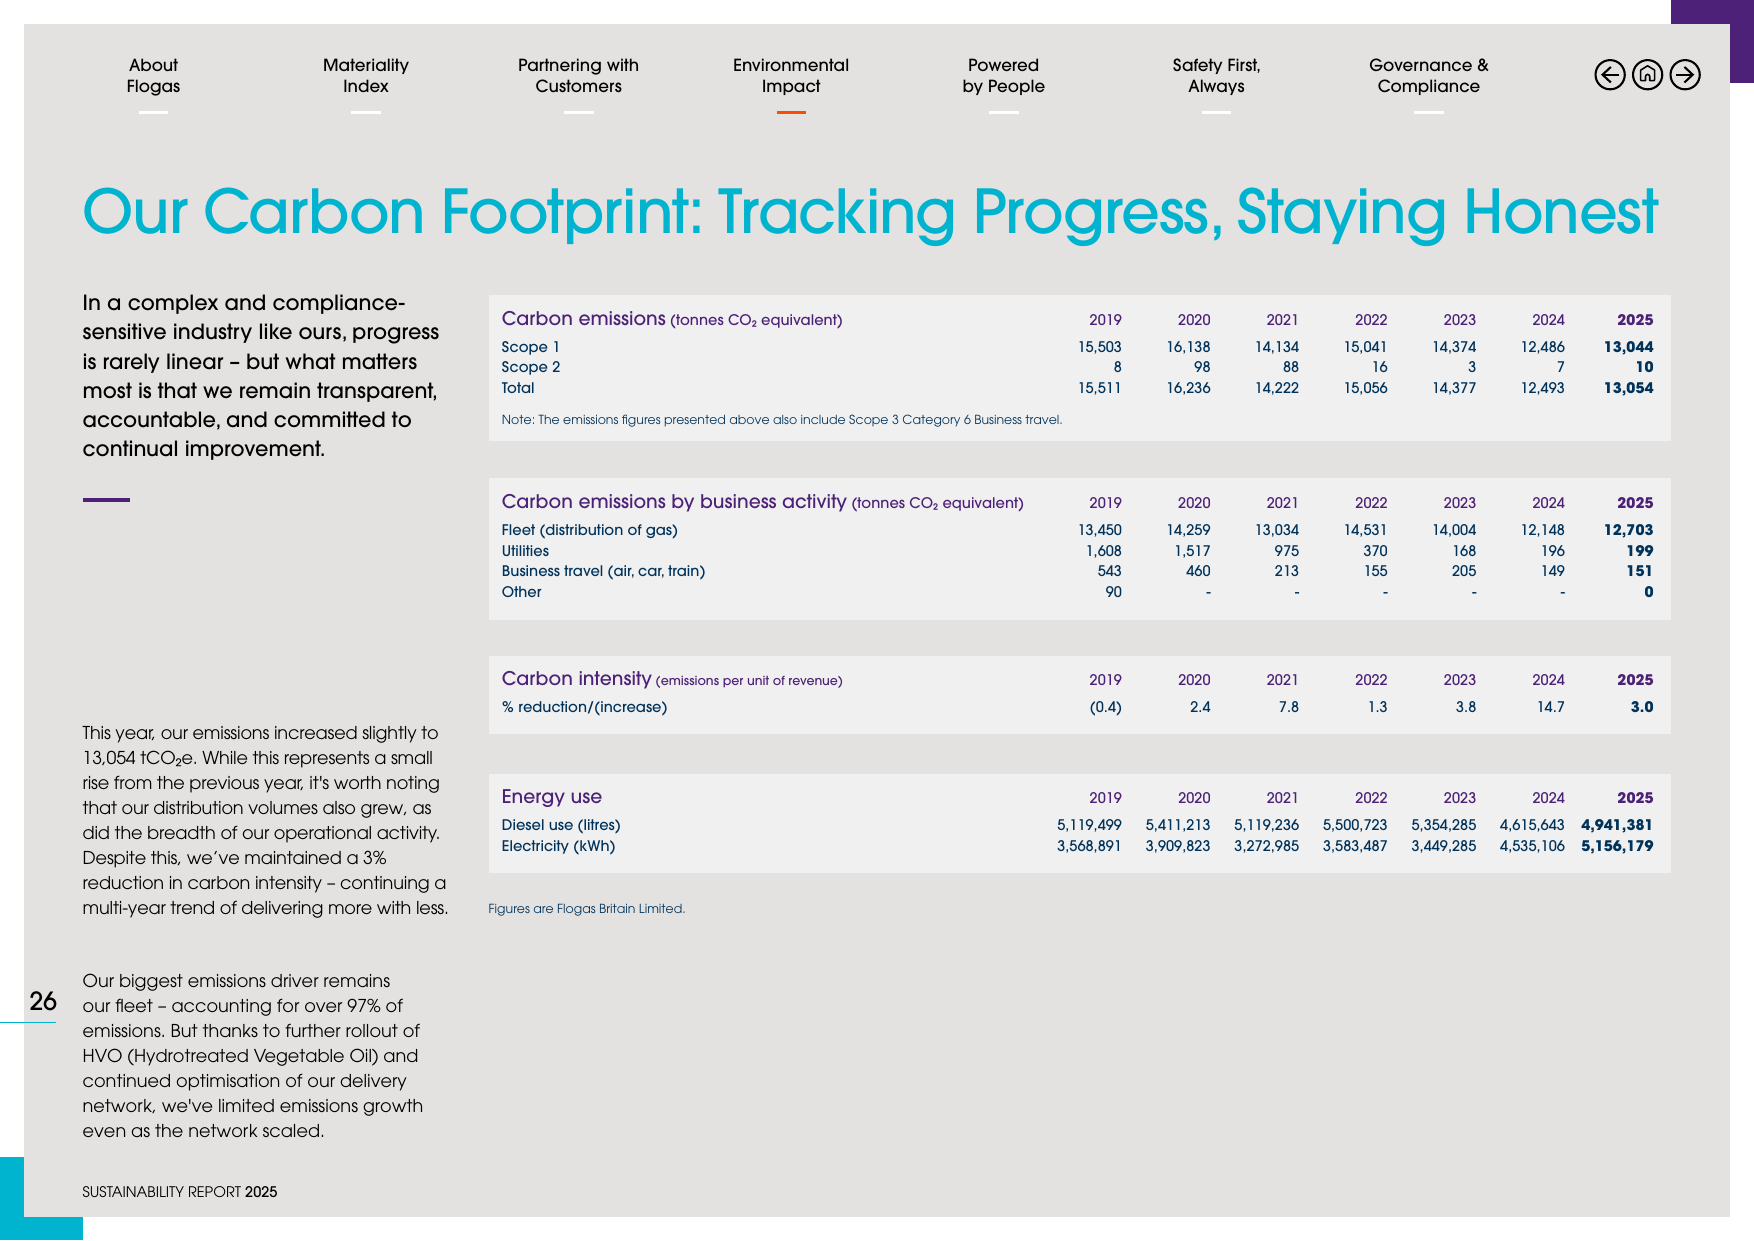Select the 2019 intensity value (0.4)
Image resolution: width=1754 pixels, height=1241 pixels.
[x=1105, y=707]
